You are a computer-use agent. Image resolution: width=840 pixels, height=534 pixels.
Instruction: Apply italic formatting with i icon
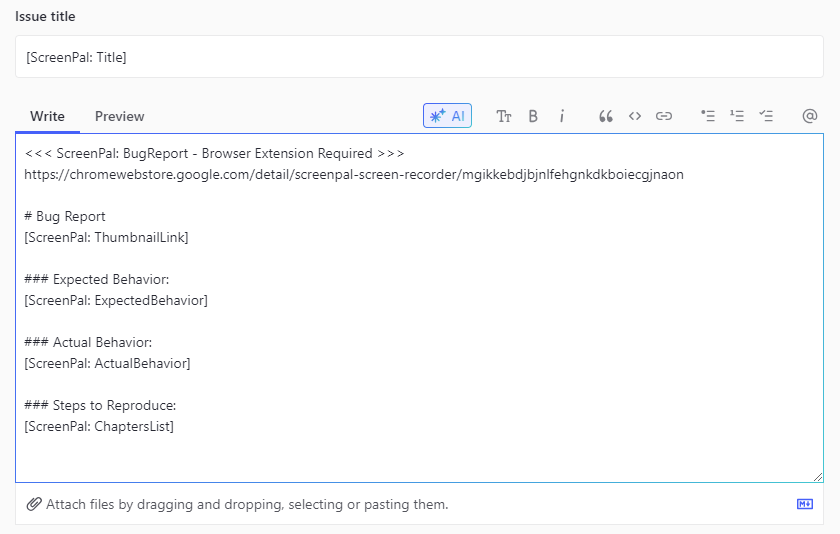tap(561, 116)
